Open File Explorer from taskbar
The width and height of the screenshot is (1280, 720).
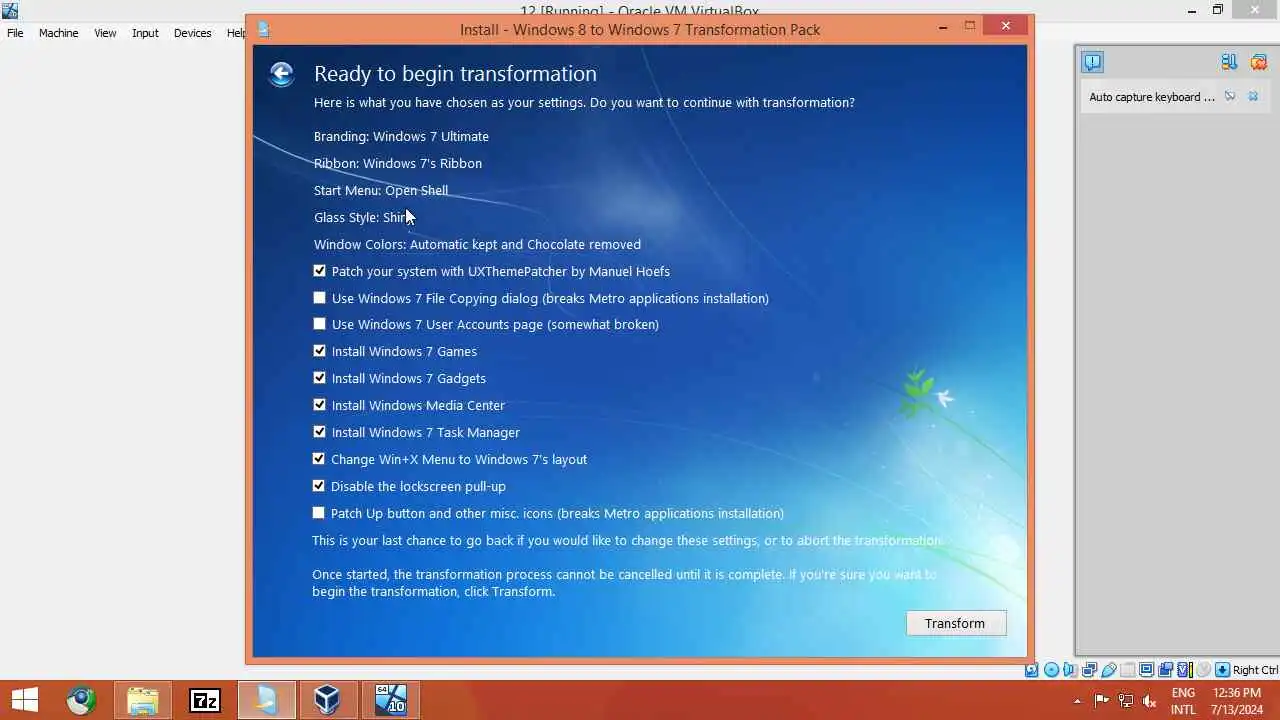(143, 700)
